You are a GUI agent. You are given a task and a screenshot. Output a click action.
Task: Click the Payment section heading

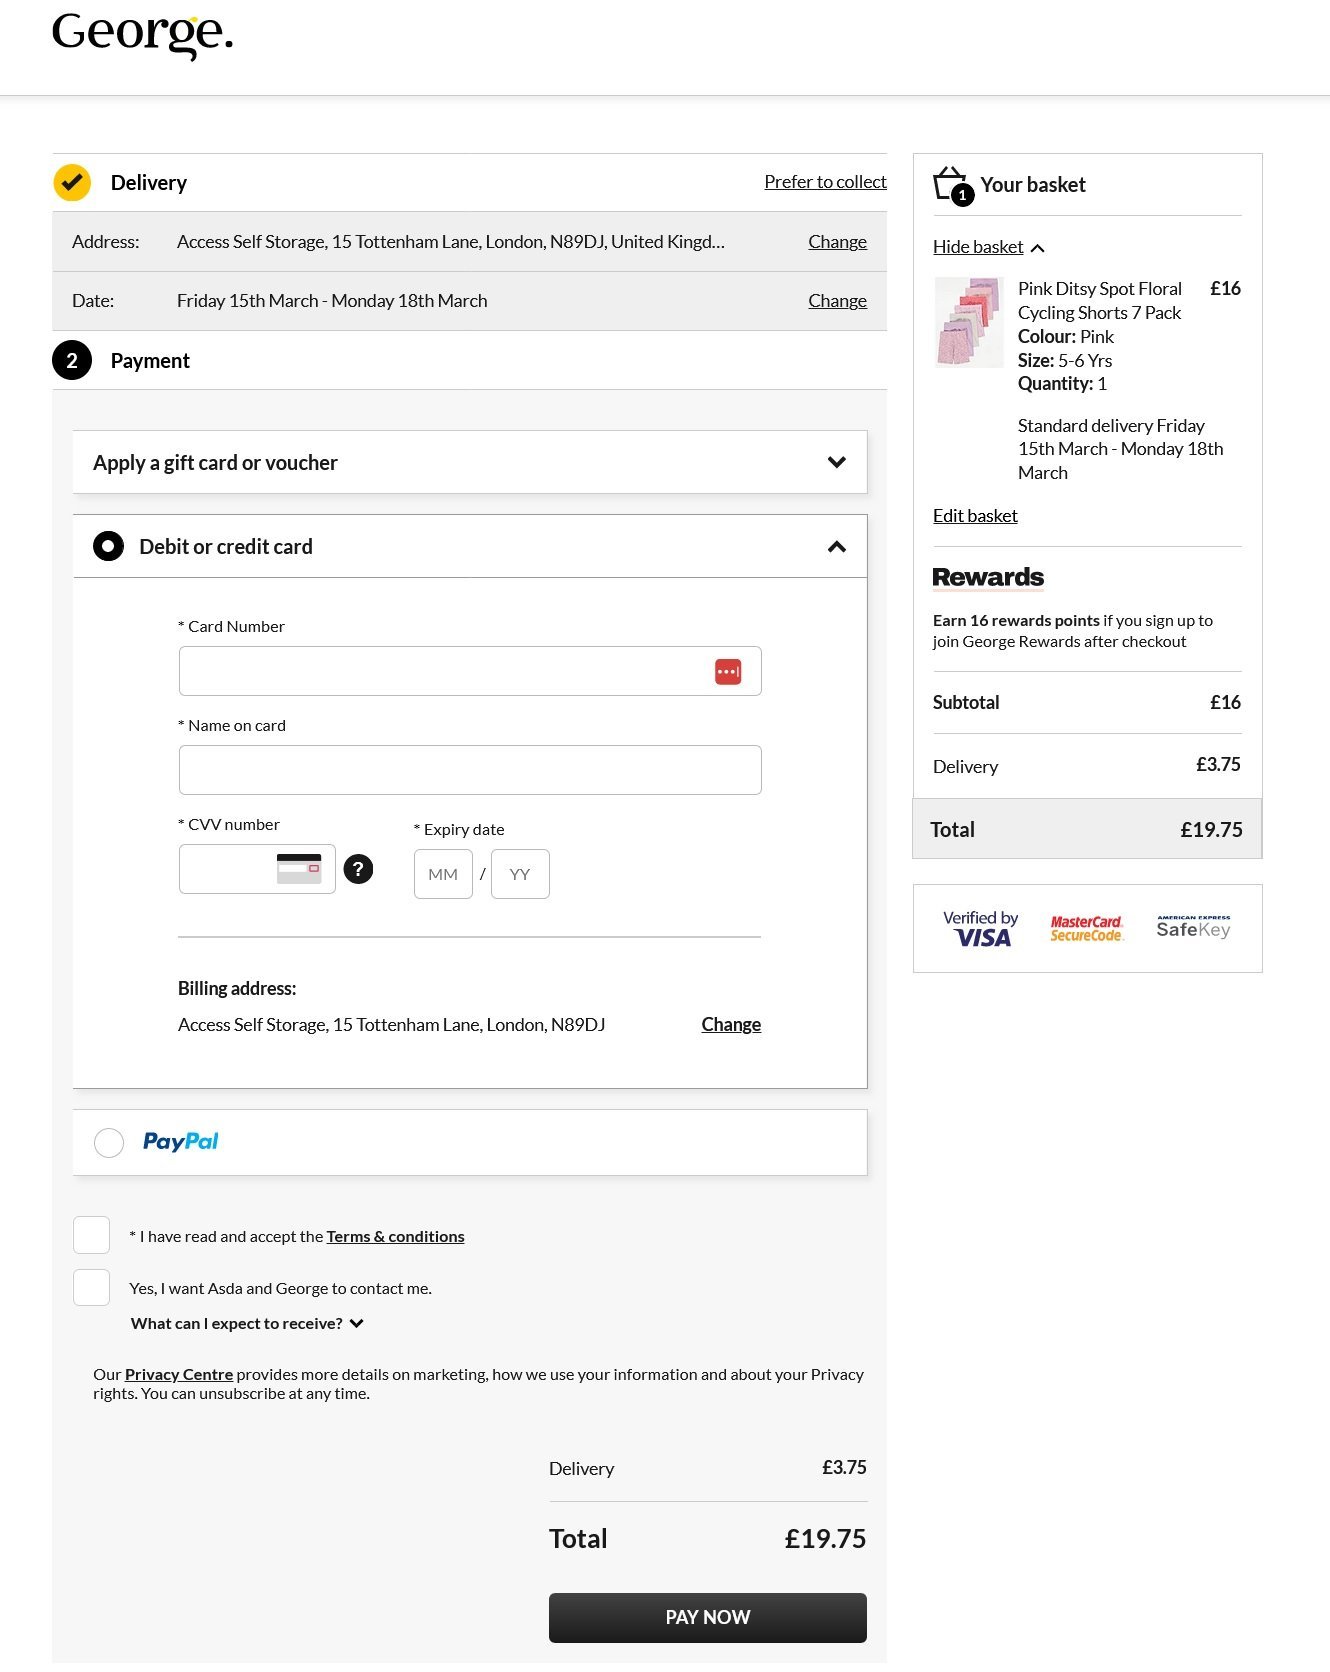[x=150, y=361]
